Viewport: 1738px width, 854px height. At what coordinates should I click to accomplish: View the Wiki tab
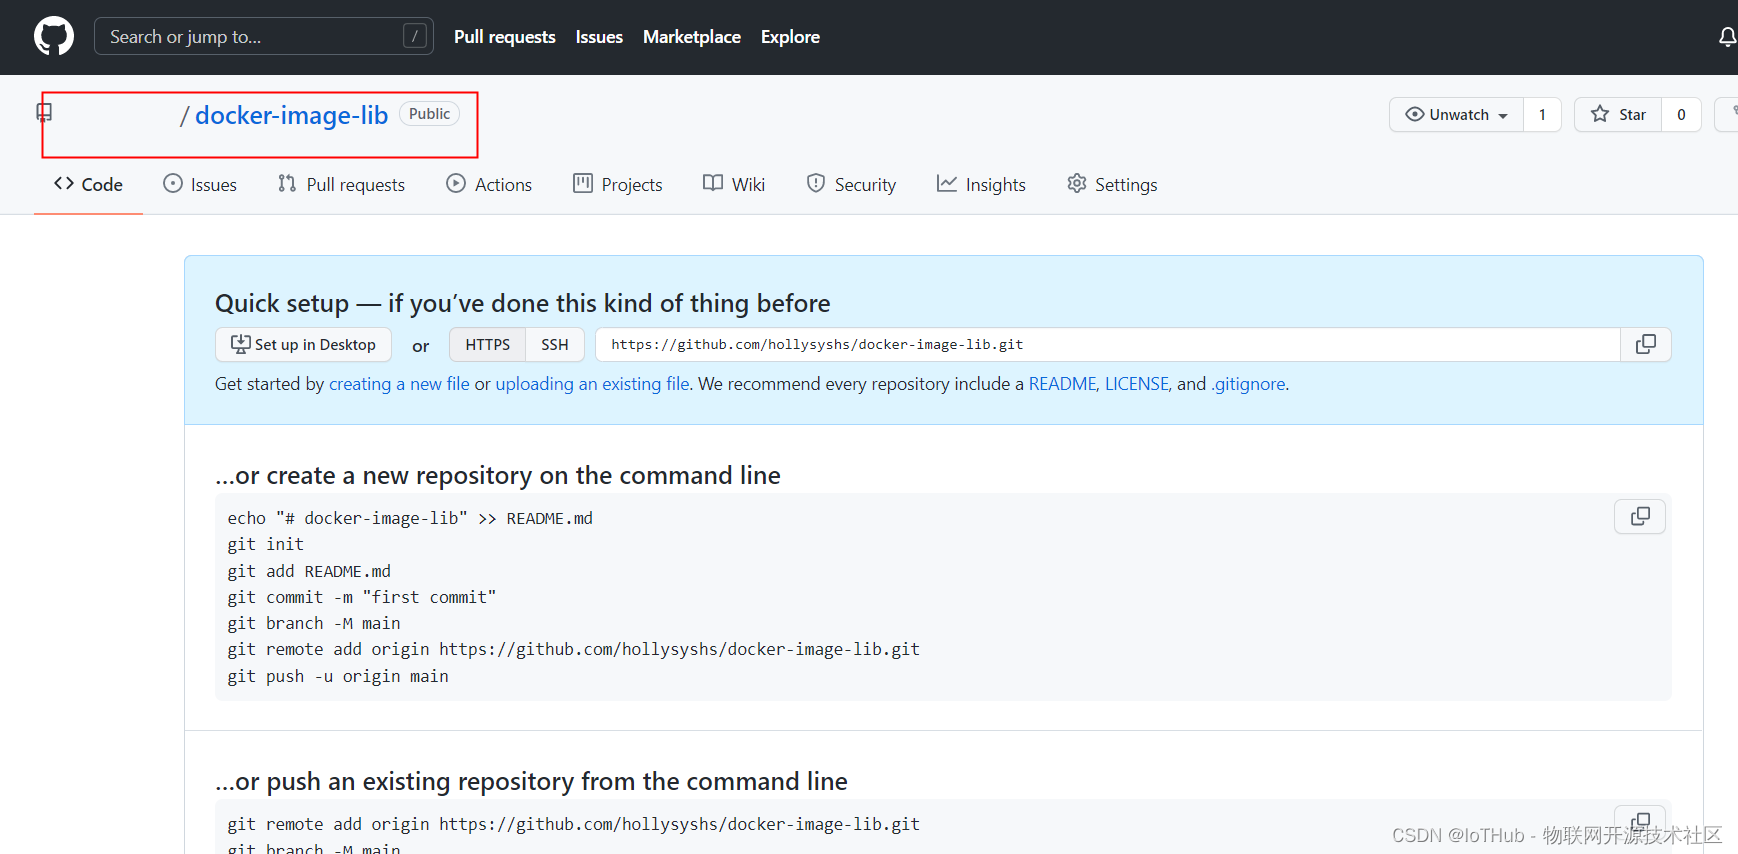[x=734, y=184]
